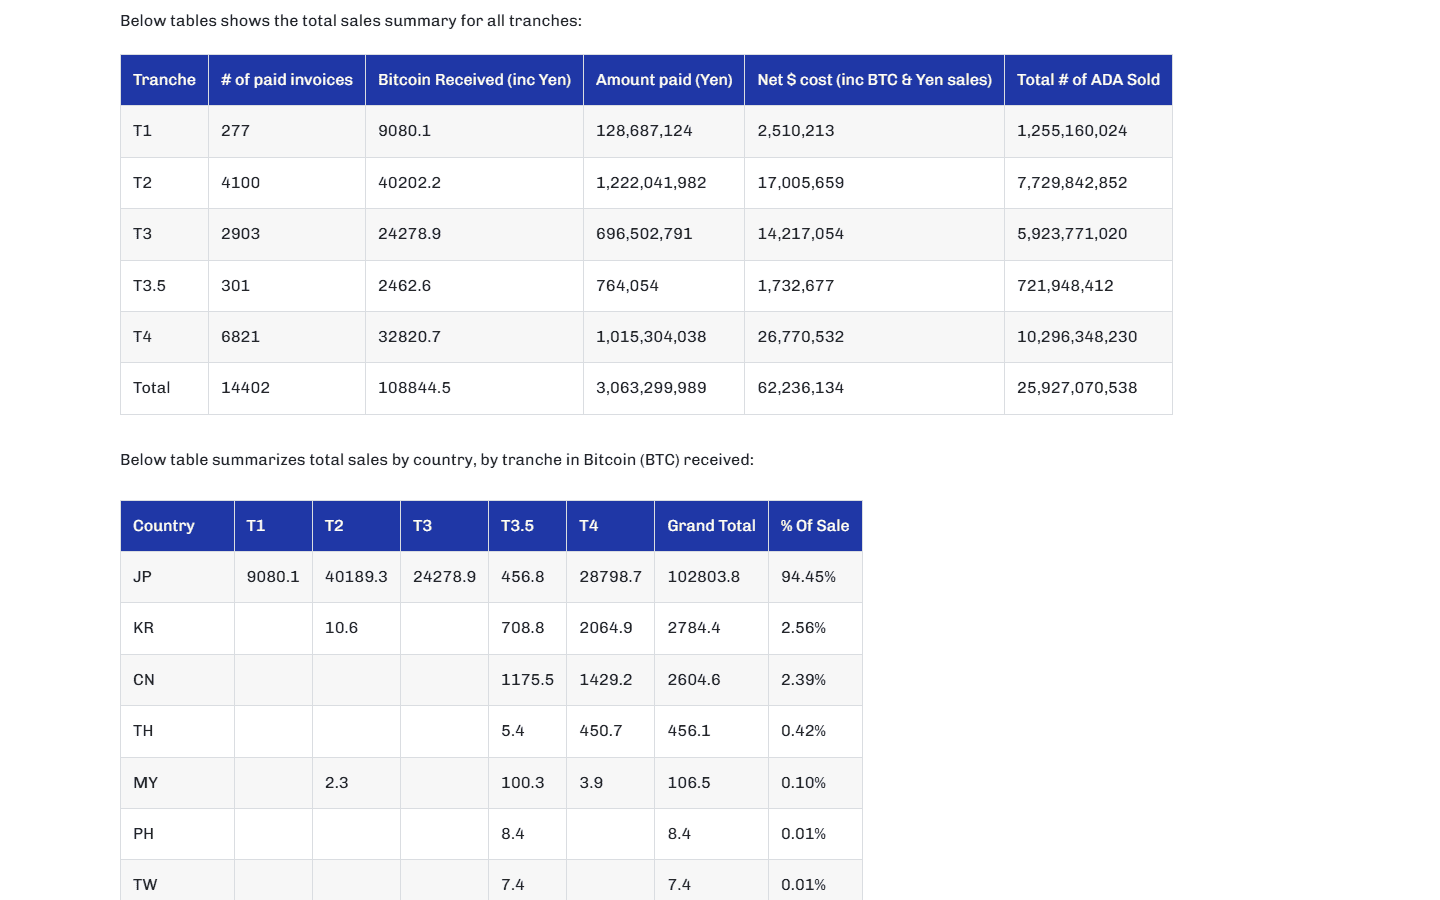The height and width of the screenshot is (900, 1440).
Task: Click the '# of paid invoices' header
Action: point(287,80)
